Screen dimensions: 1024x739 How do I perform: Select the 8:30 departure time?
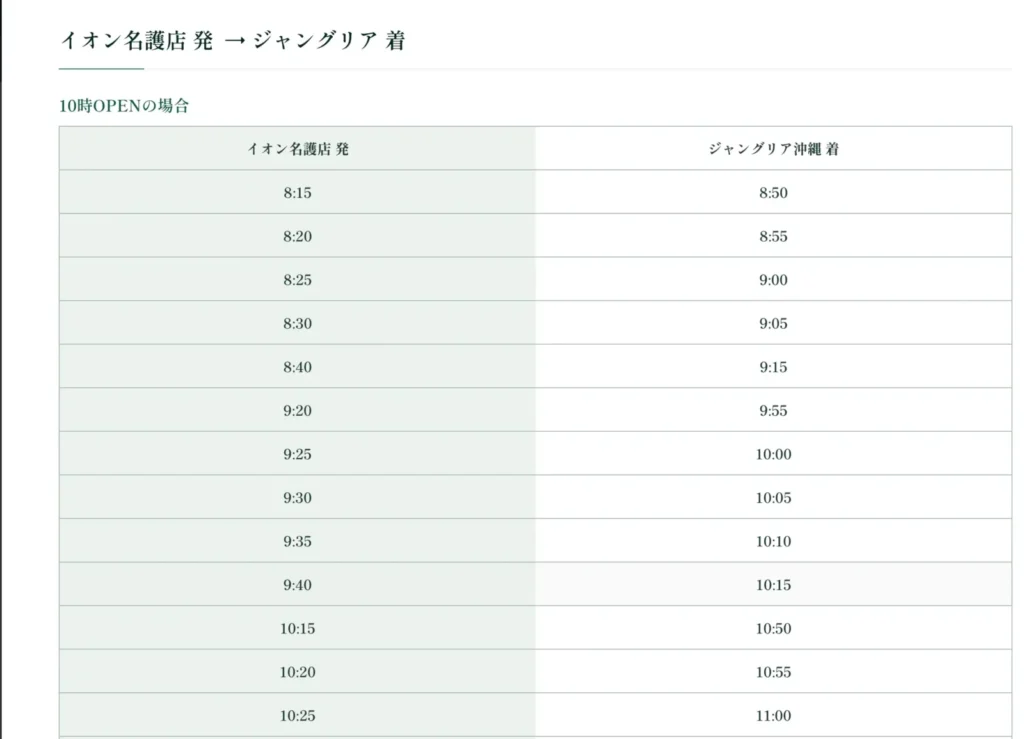tap(297, 323)
